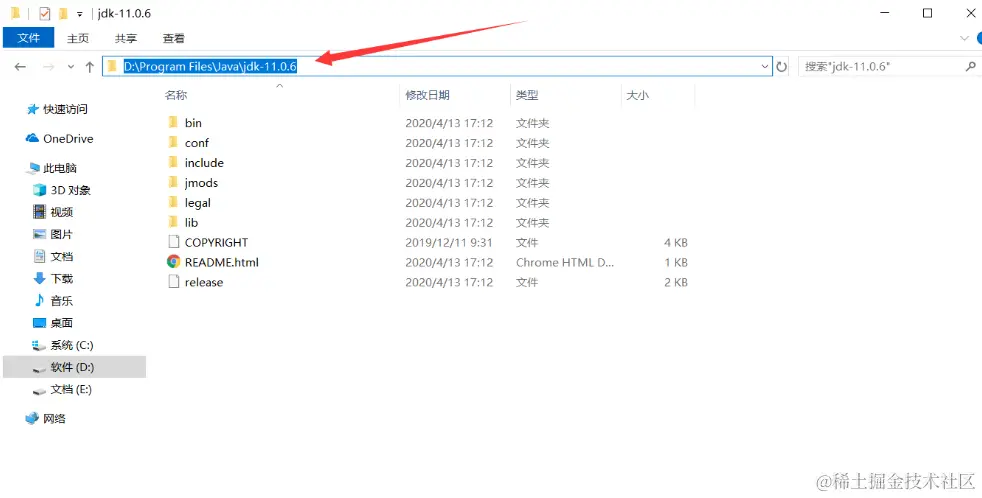
Task: Select the legal folder icon
Action: pyautogui.click(x=173, y=202)
